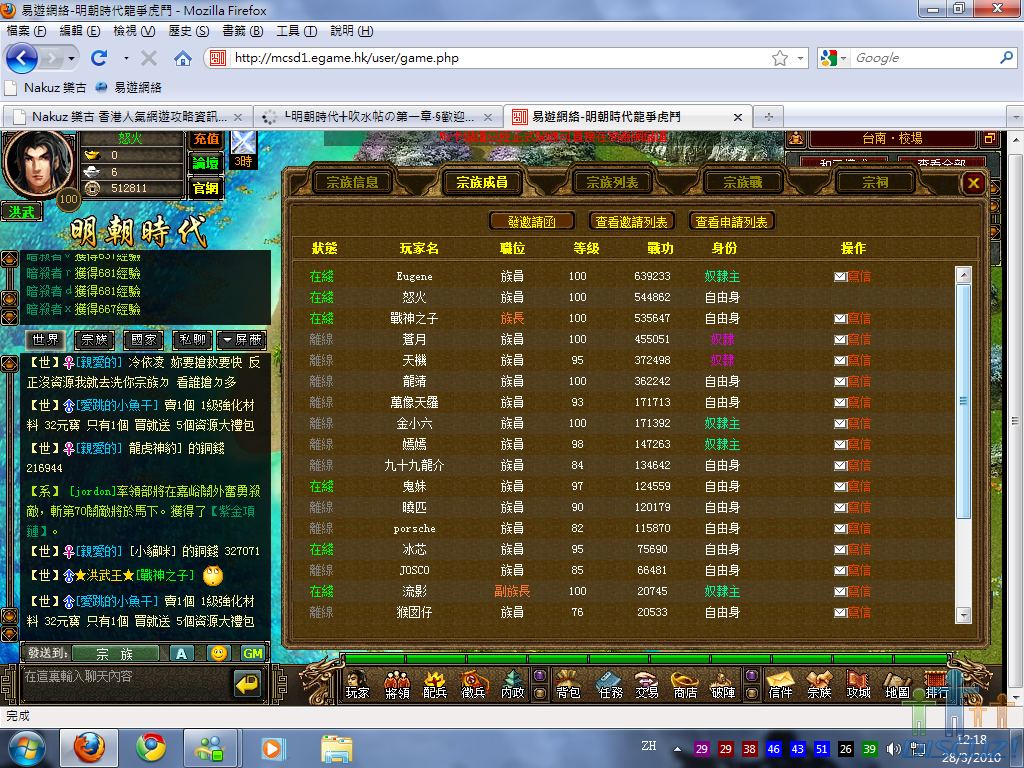
Task: Open the 任務 quests icon
Action: pos(610,684)
